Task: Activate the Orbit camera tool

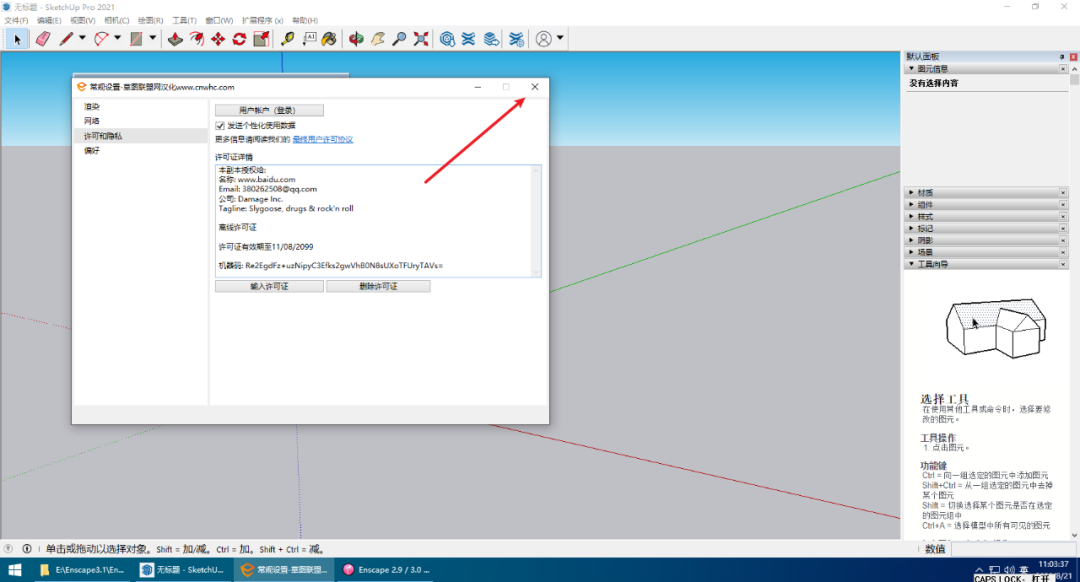Action: click(x=356, y=39)
